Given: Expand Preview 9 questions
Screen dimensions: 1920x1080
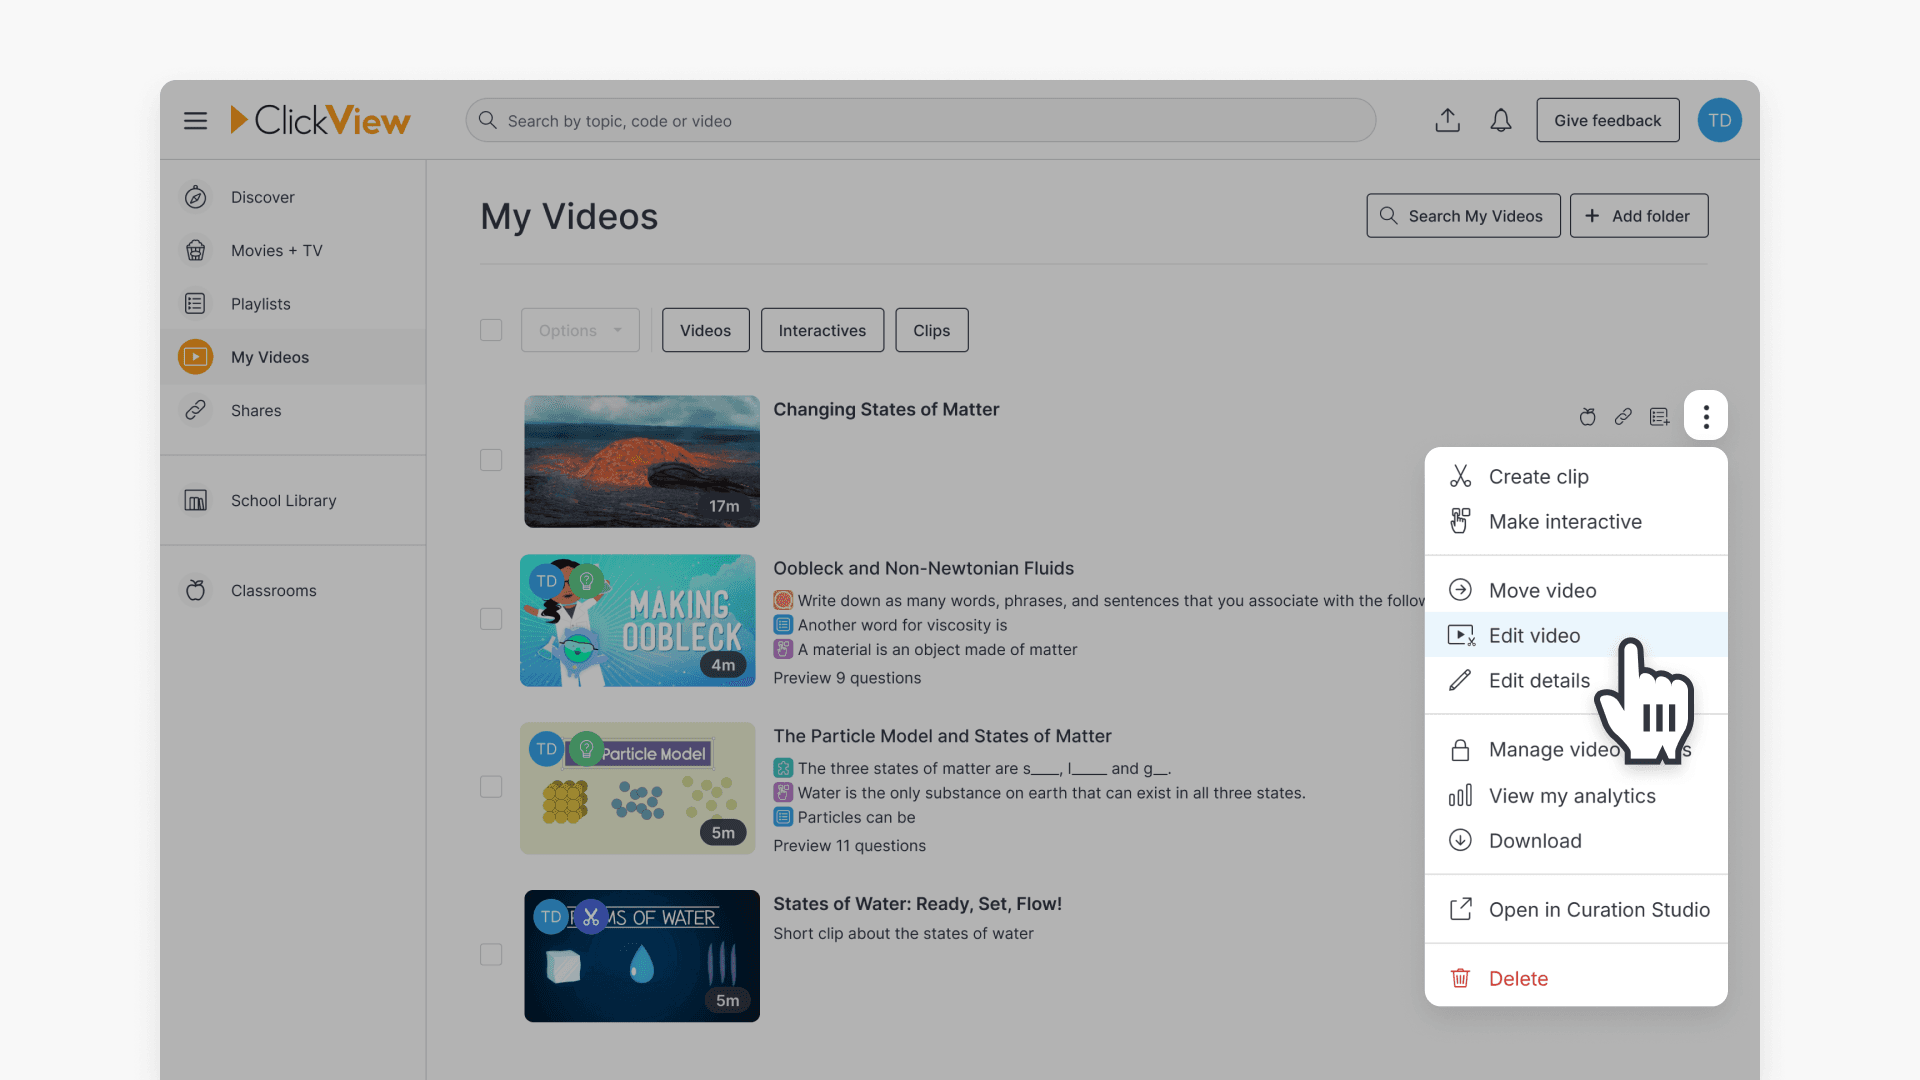Looking at the screenshot, I should 846,678.
